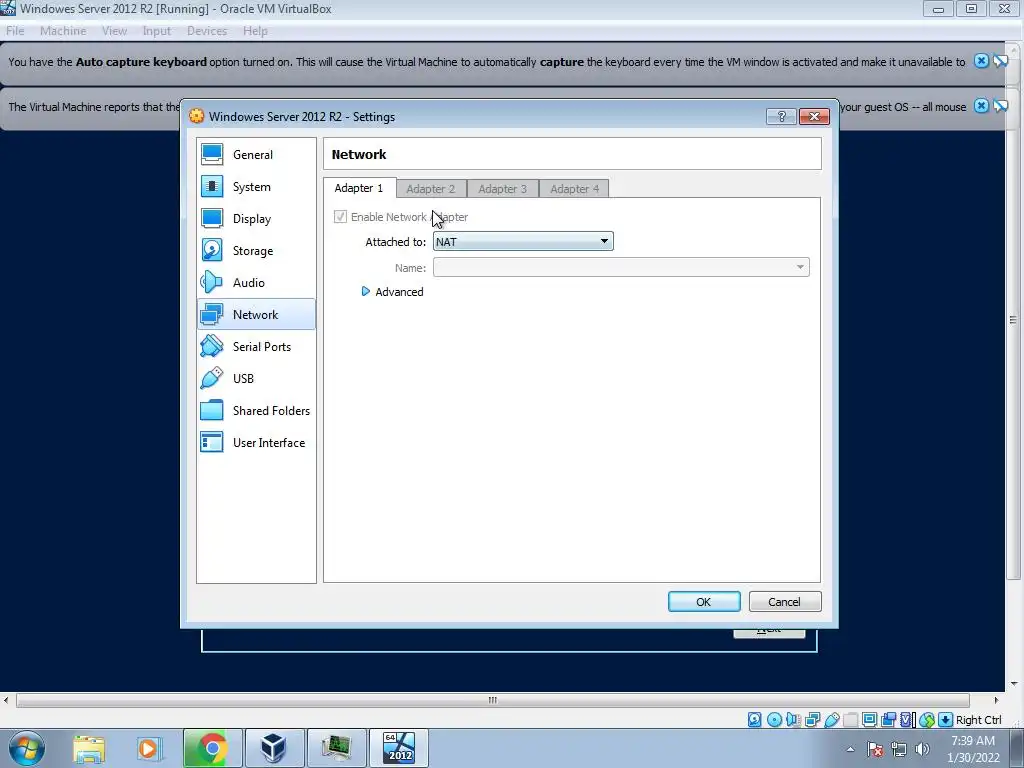Viewport: 1024px width, 768px height.
Task: Select Shared Folders label in sidebar
Action: (272, 411)
